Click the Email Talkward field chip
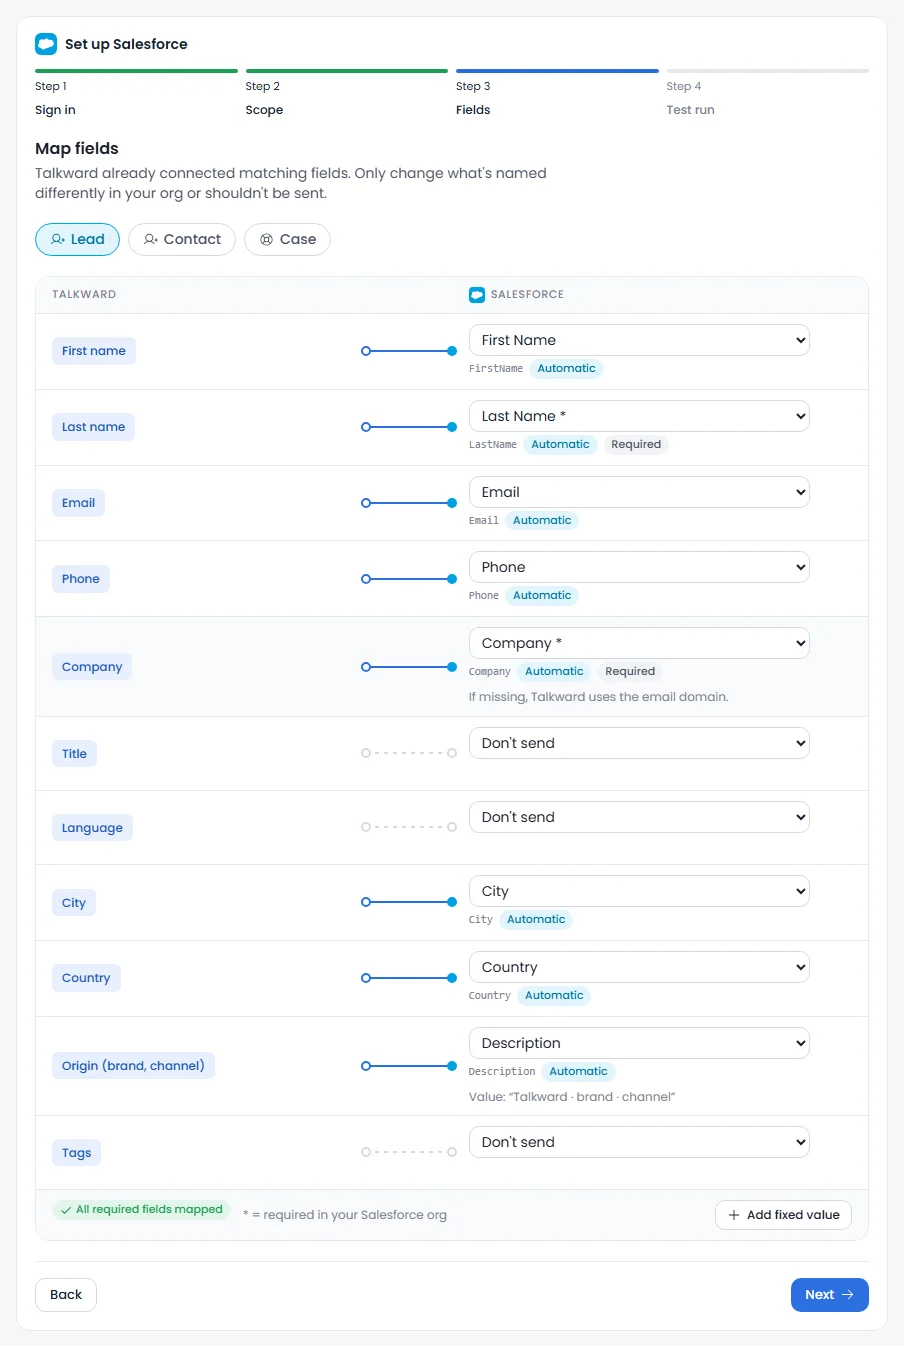The image size is (904, 1346). click(x=78, y=503)
